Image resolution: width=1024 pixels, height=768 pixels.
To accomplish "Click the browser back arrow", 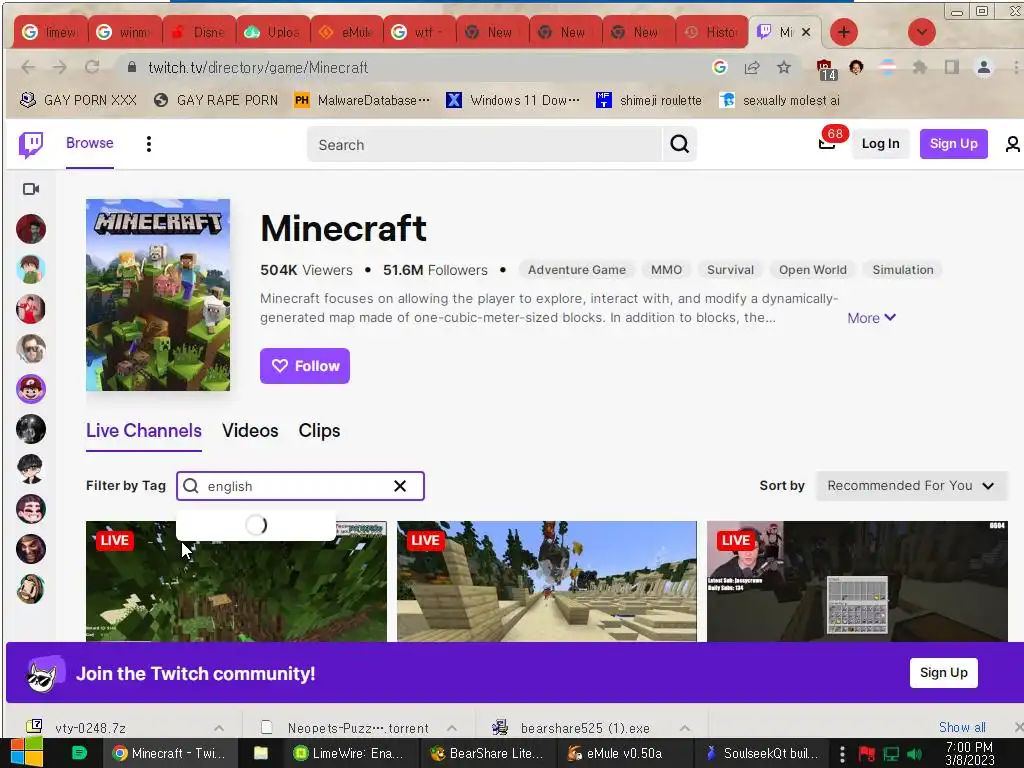I will 27,67.
